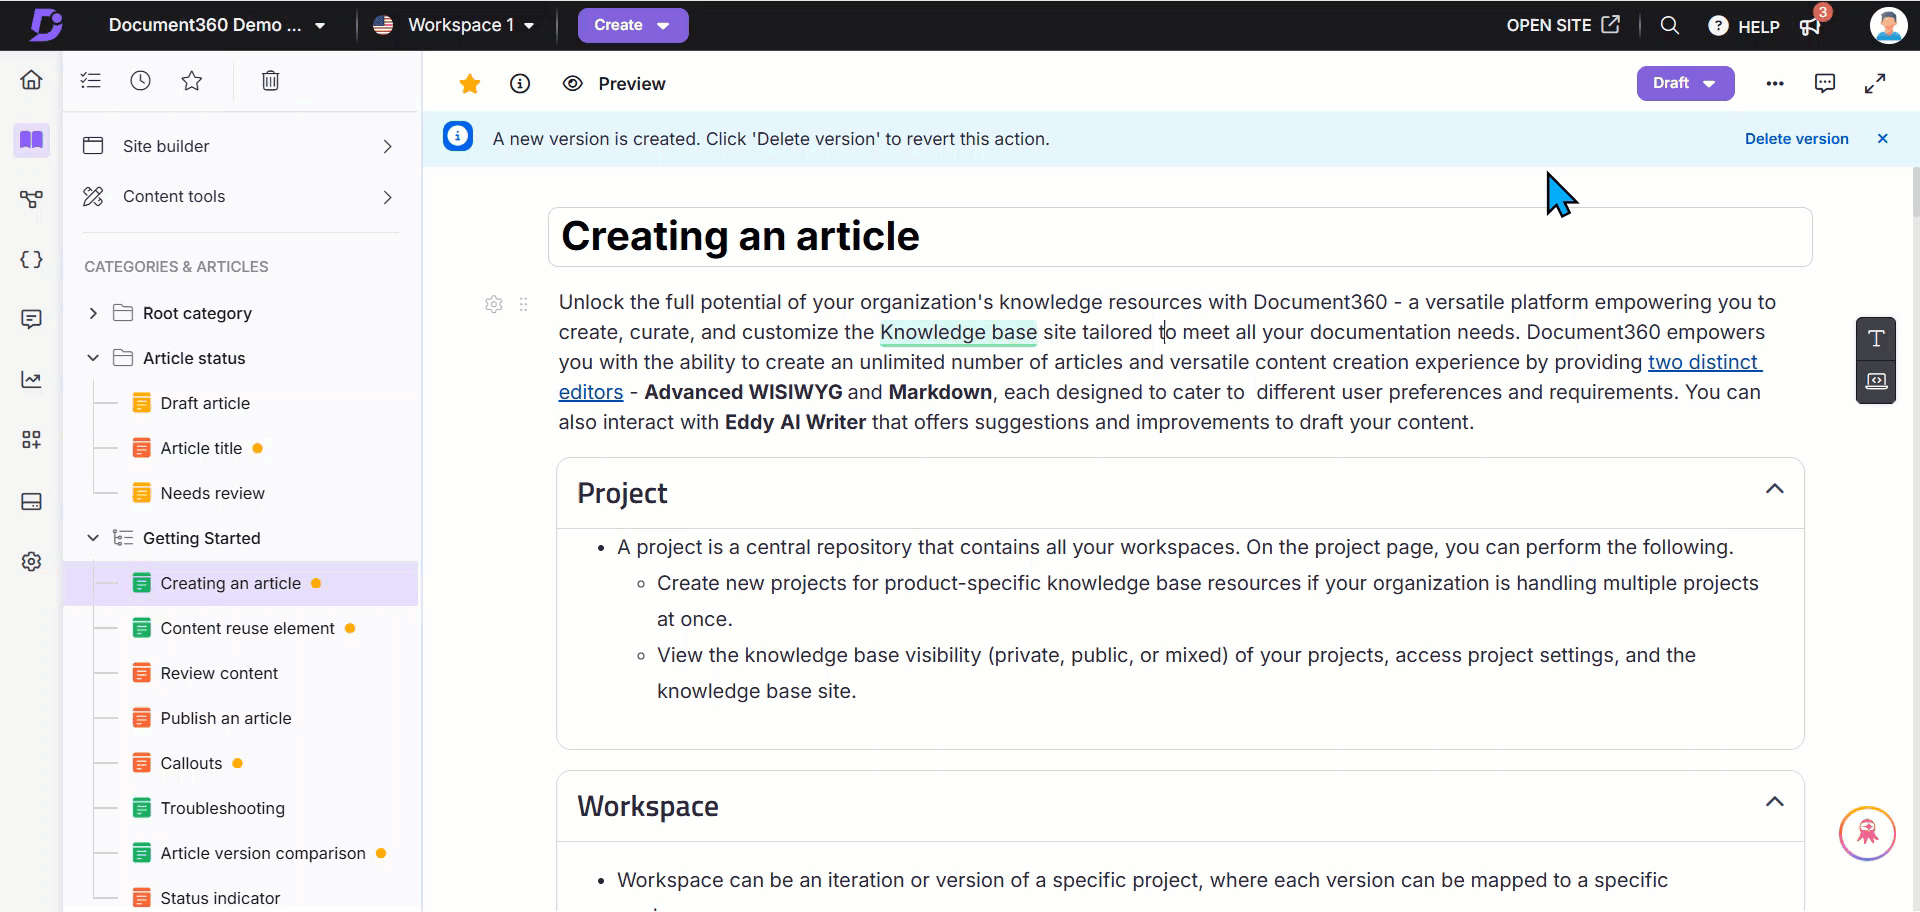Open the article comments icon
Image resolution: width=1920 pixels, height=912 pixels.
[1825, 84]
